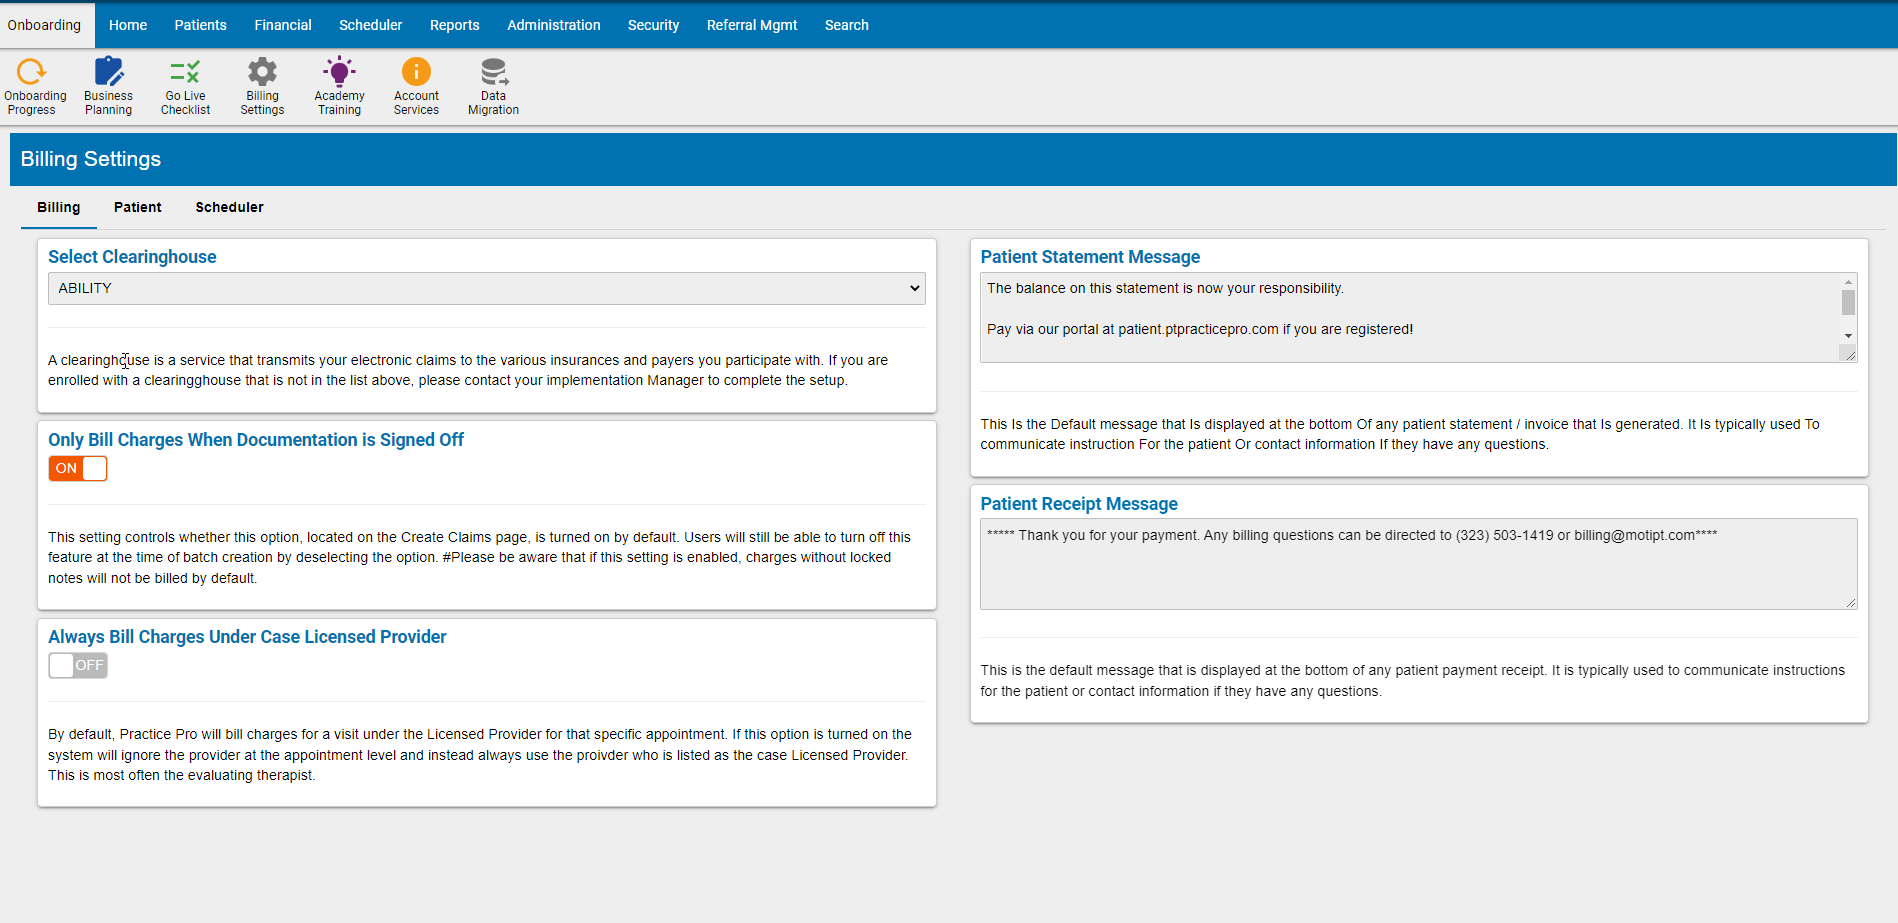The height and width of the screenshot is (923, 1898).
Task: Open the Administration menu
Action: coord(554,25)
